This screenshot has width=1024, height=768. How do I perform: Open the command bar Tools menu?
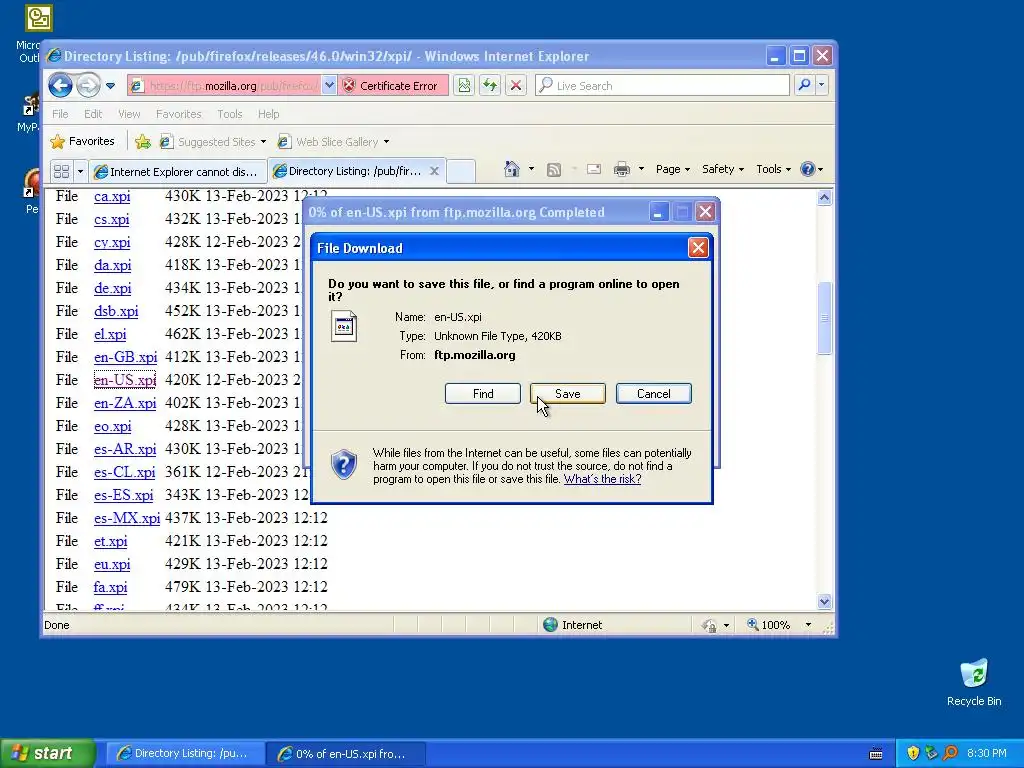coord(773,169)
